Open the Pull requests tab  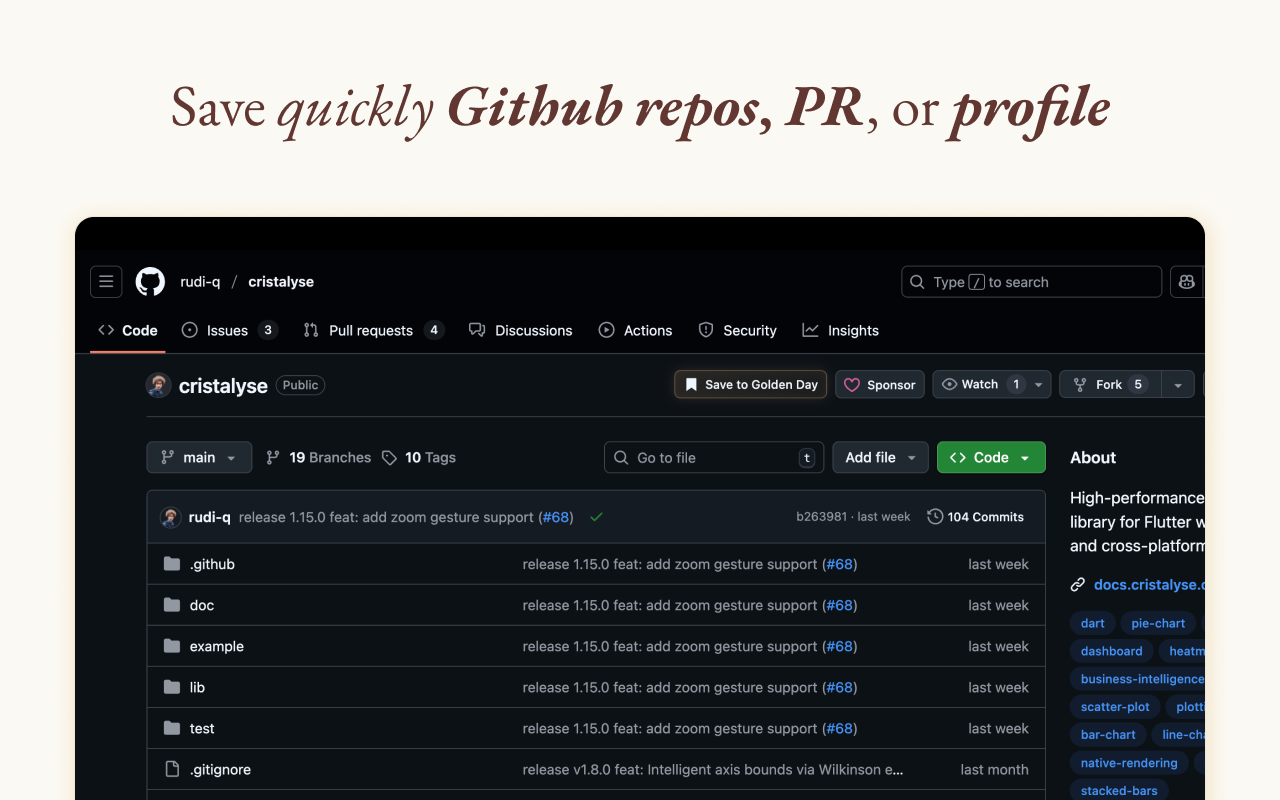(x=373, y=330)
